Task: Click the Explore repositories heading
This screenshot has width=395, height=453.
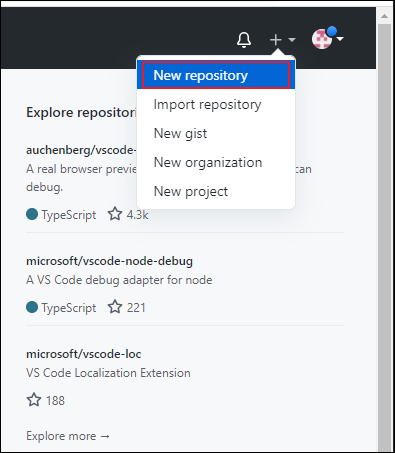Action: 81,113
